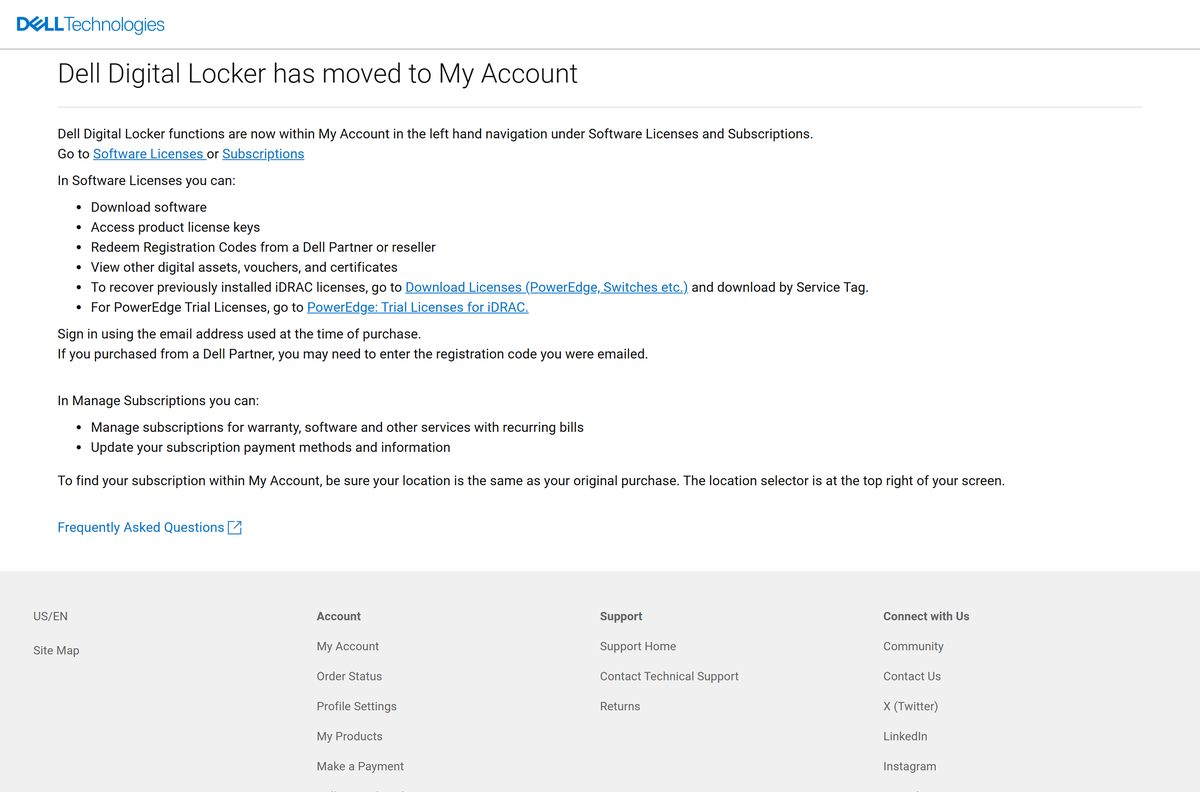Image resolution: width=1200 pixels, height=792 pixels.
Task: Open the Site Map footer link
Action: pyautogui.click(x=56, y=650)
